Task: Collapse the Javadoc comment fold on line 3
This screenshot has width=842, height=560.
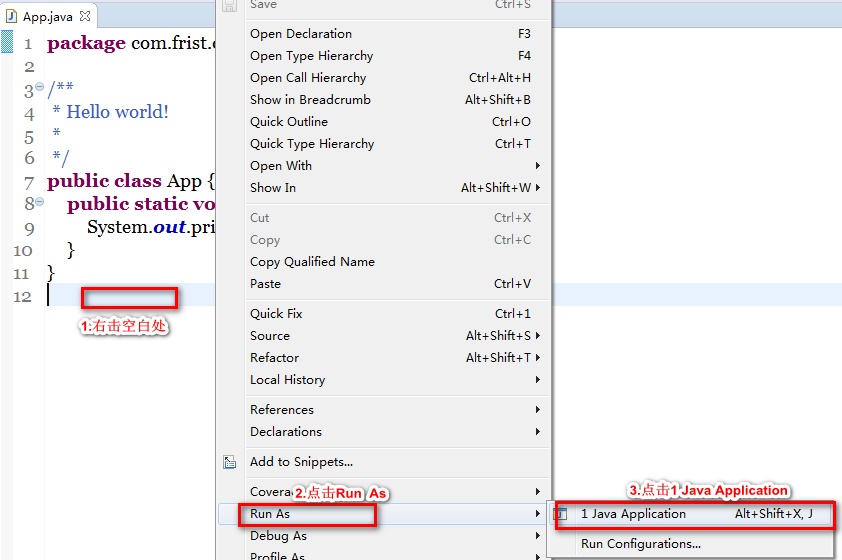Action: [39, 87]
